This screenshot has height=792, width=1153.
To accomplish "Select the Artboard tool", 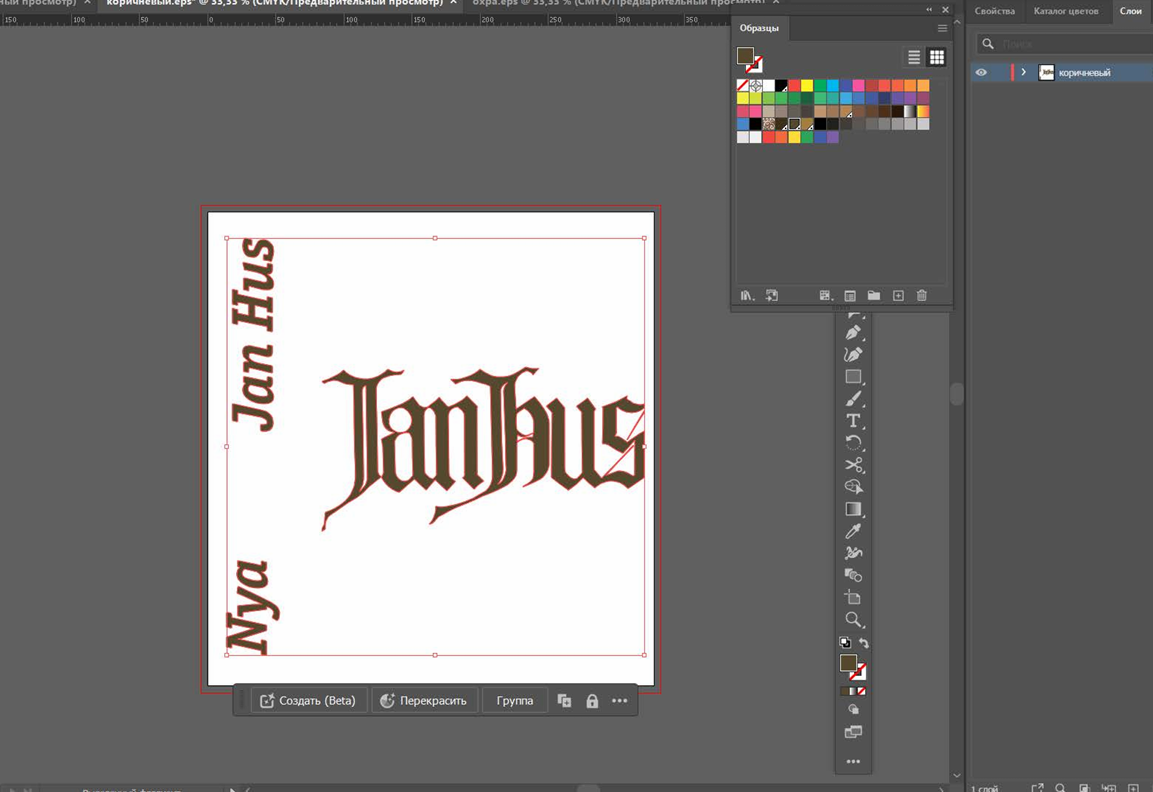I will click(x=853, y=597).
